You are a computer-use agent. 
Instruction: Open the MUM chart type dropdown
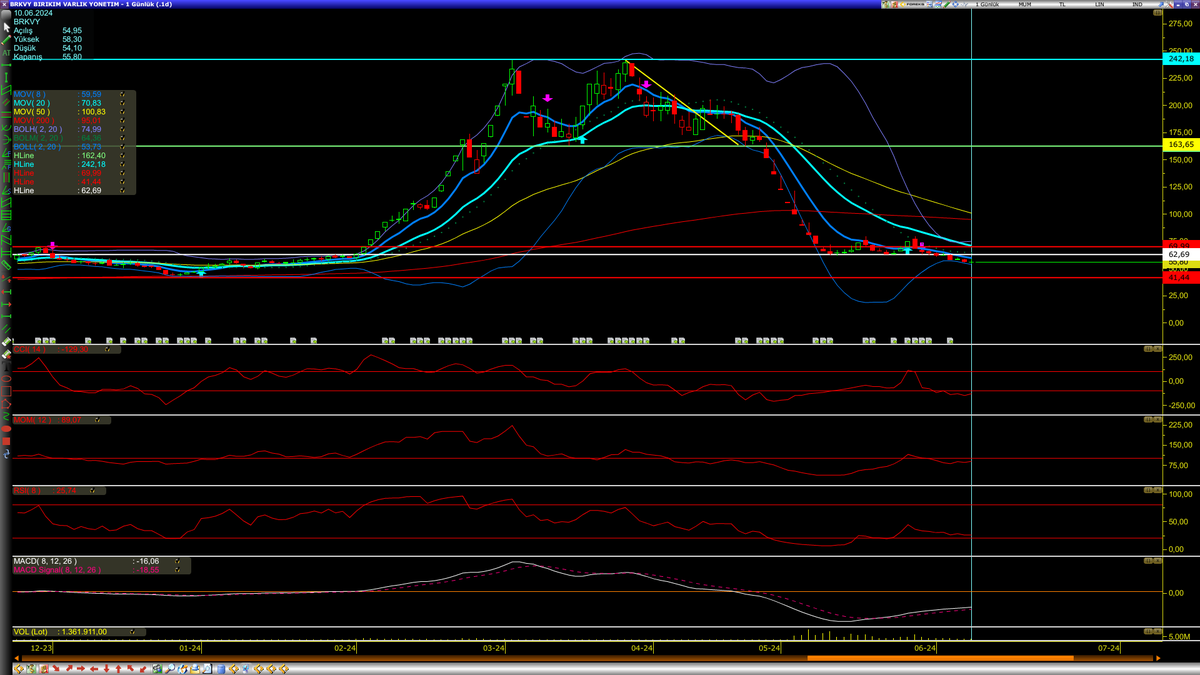click(x=1025, y=5)
